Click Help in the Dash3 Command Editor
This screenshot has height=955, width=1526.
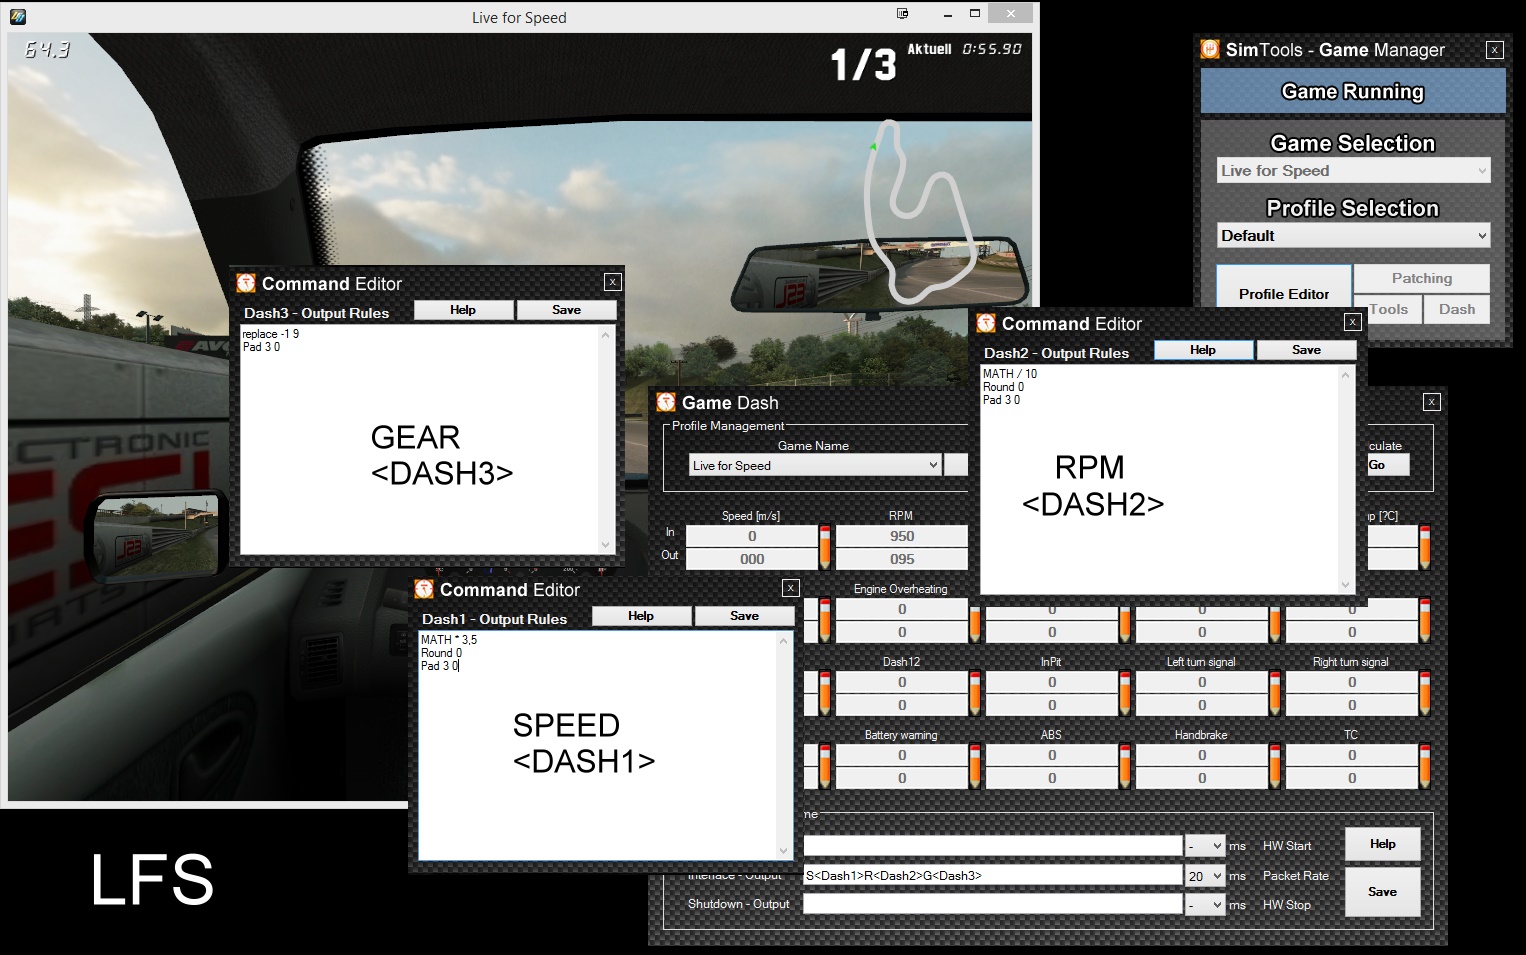tap(463, 310)
